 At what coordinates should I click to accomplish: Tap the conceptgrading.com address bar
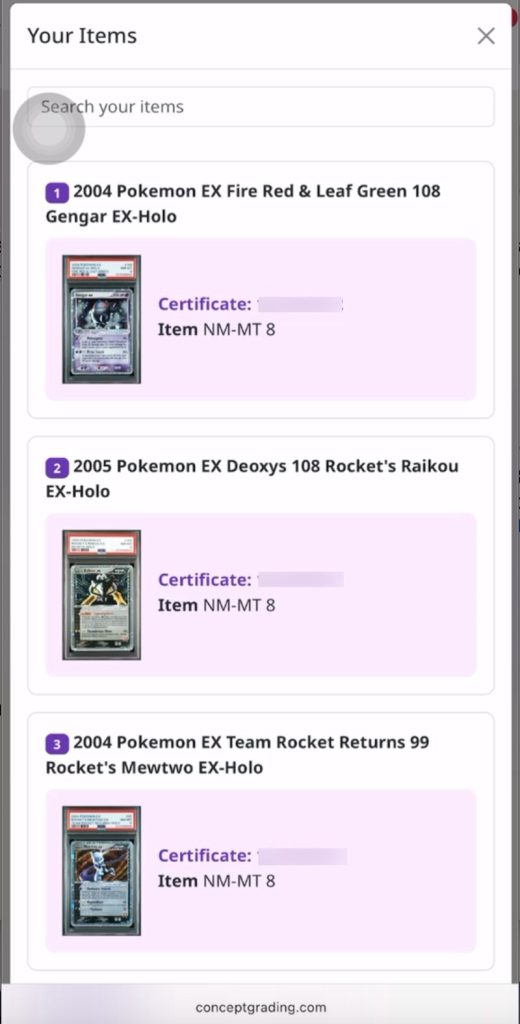[x=260, y=1008]
